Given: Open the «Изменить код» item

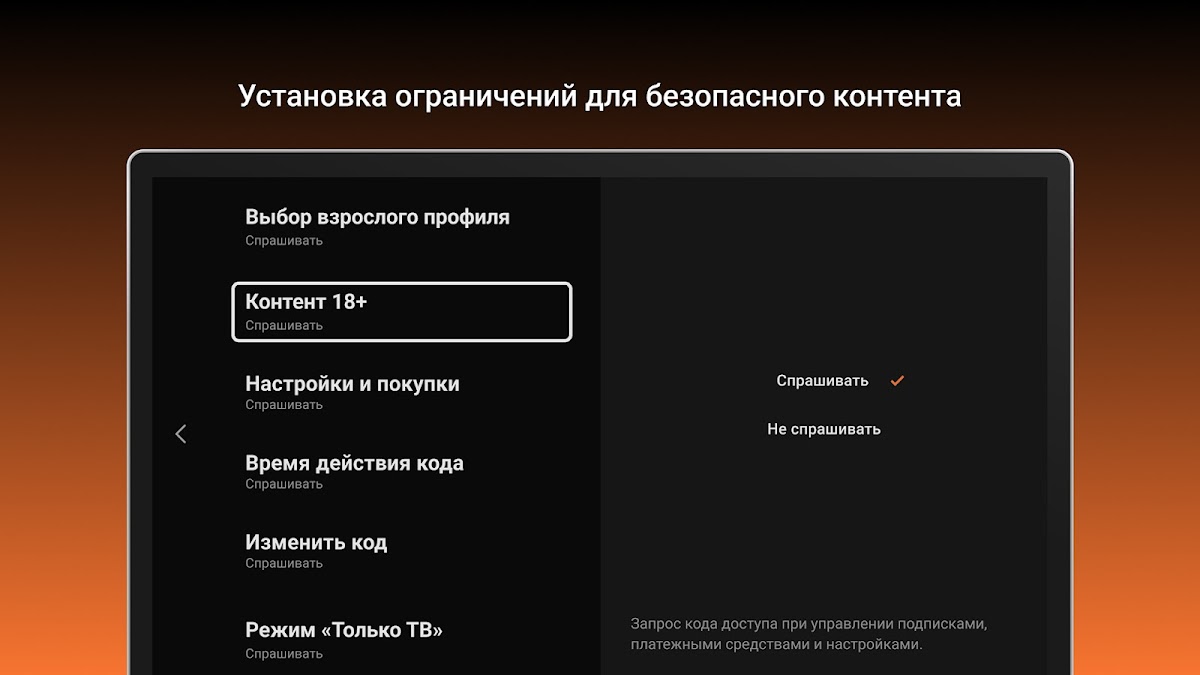Looking at the screenshot, I should pyautogui.click(x=316, y=542).
